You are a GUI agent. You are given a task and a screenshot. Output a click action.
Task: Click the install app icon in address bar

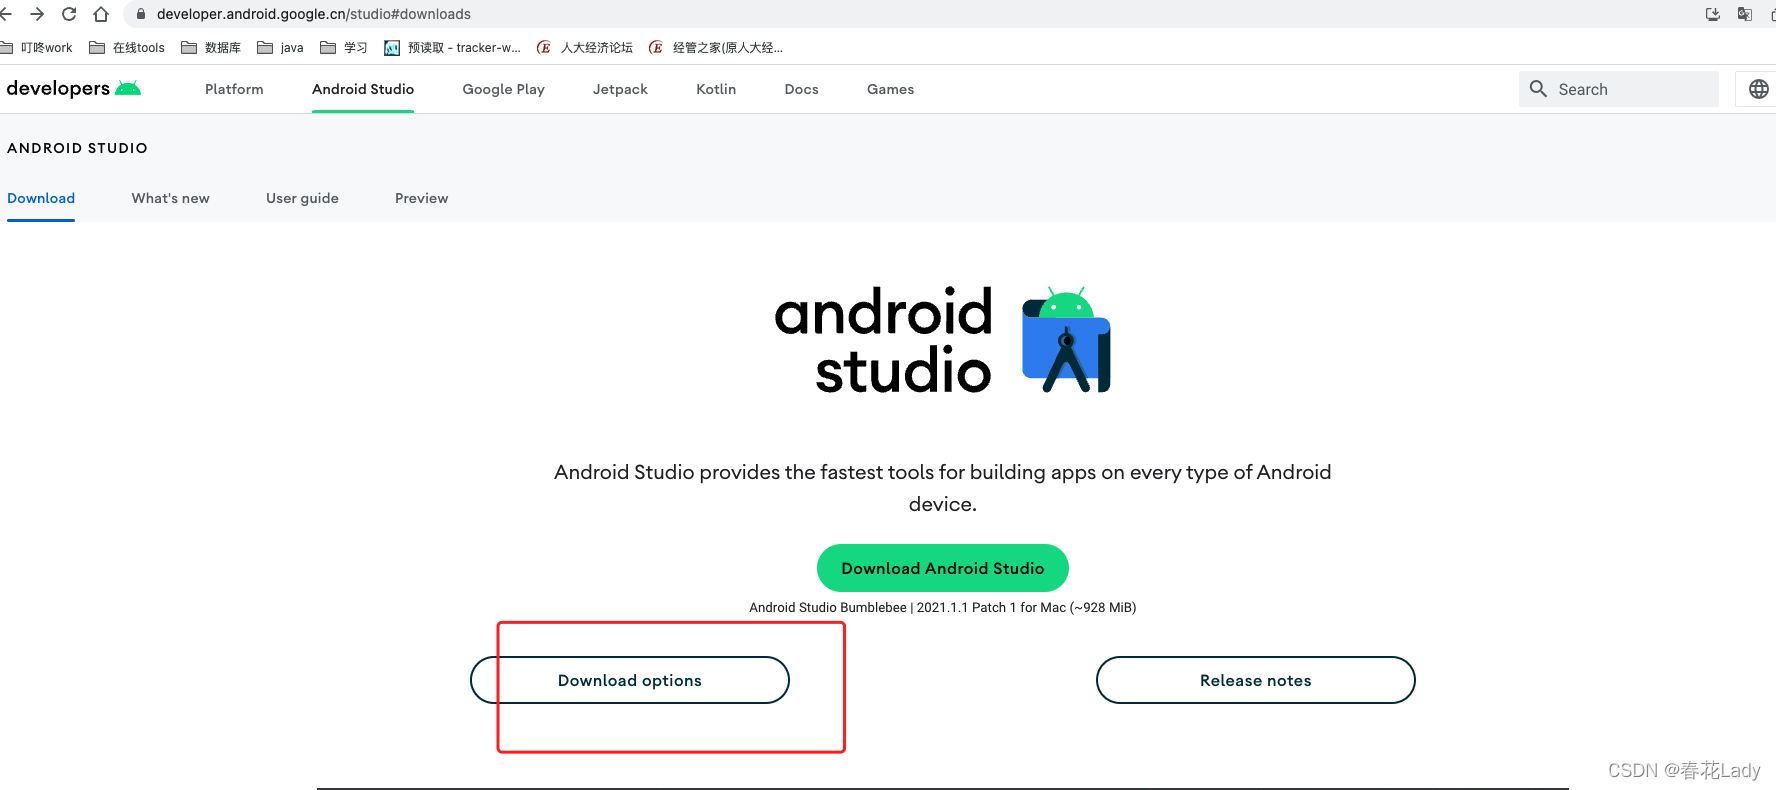pyautogui.click(x=1712, y=14)
